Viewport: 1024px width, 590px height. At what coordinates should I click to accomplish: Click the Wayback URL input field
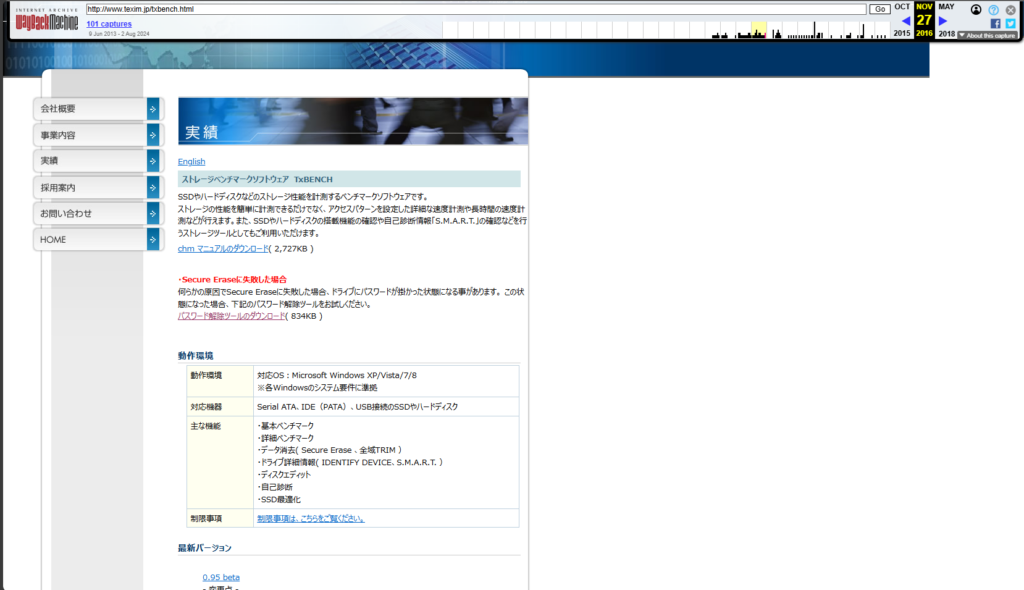pos(475,9)
